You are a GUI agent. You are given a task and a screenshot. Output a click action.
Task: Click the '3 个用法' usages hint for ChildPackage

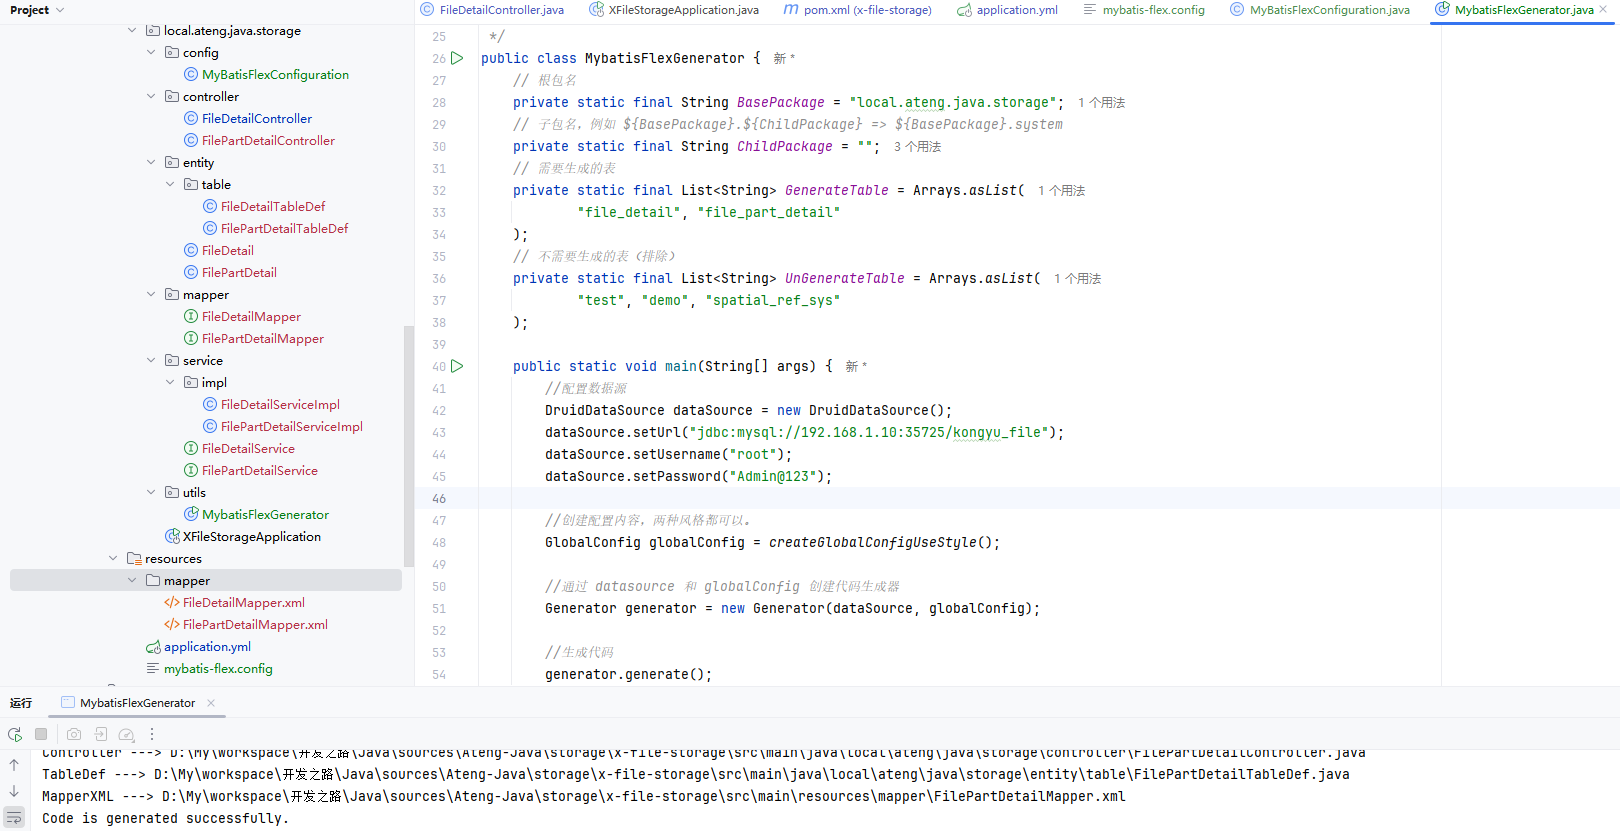(x=917, y=146)
